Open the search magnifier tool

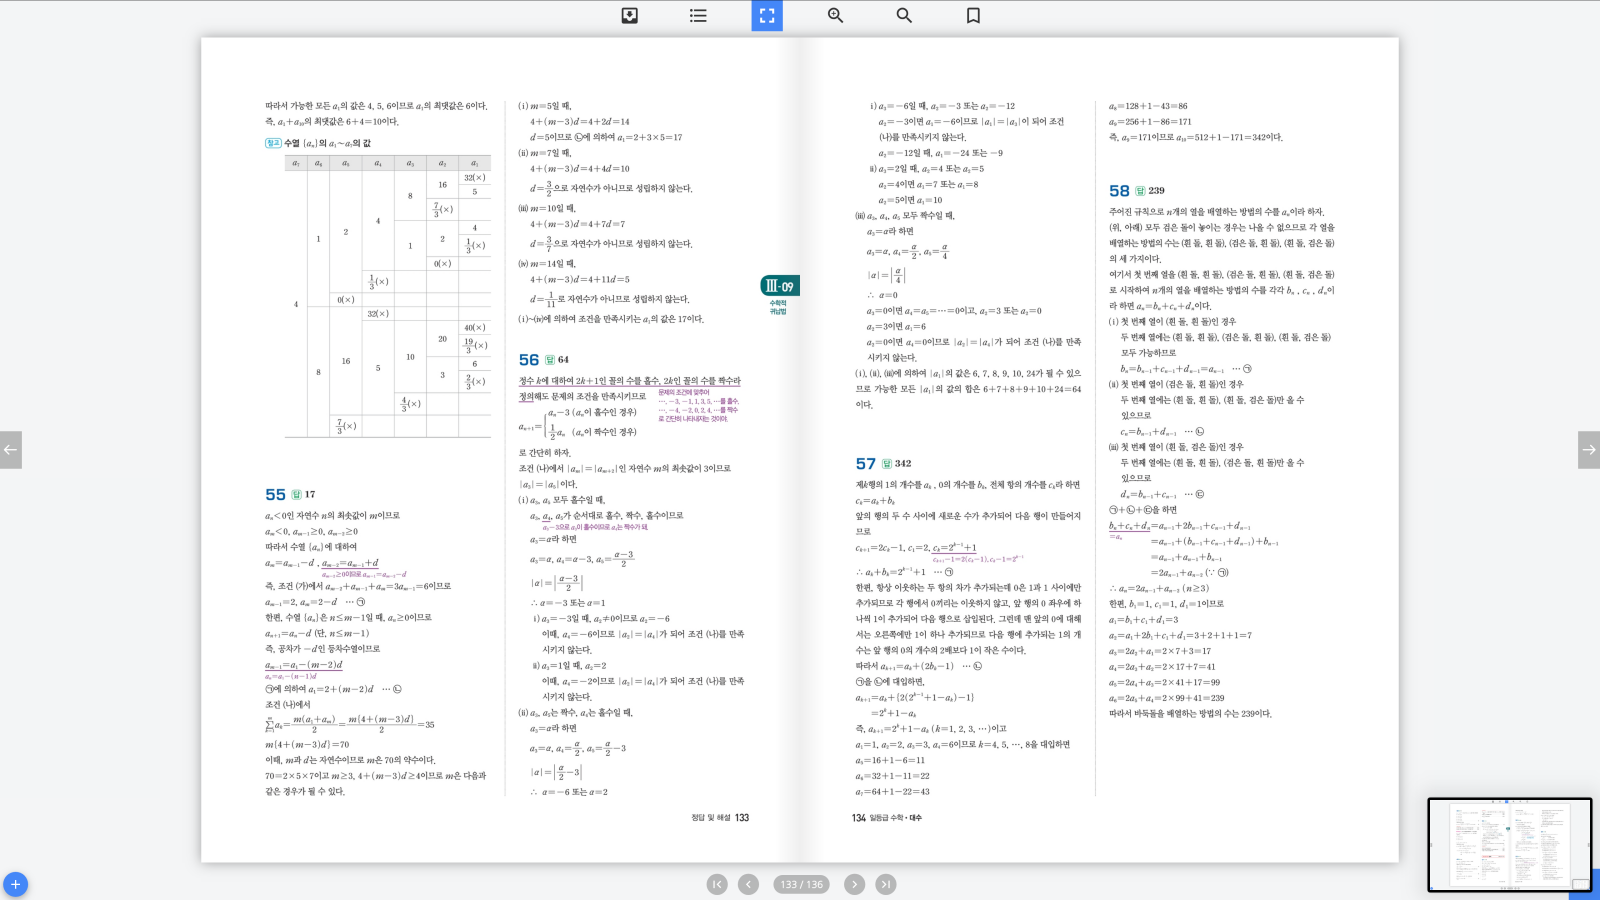[904, 15]
